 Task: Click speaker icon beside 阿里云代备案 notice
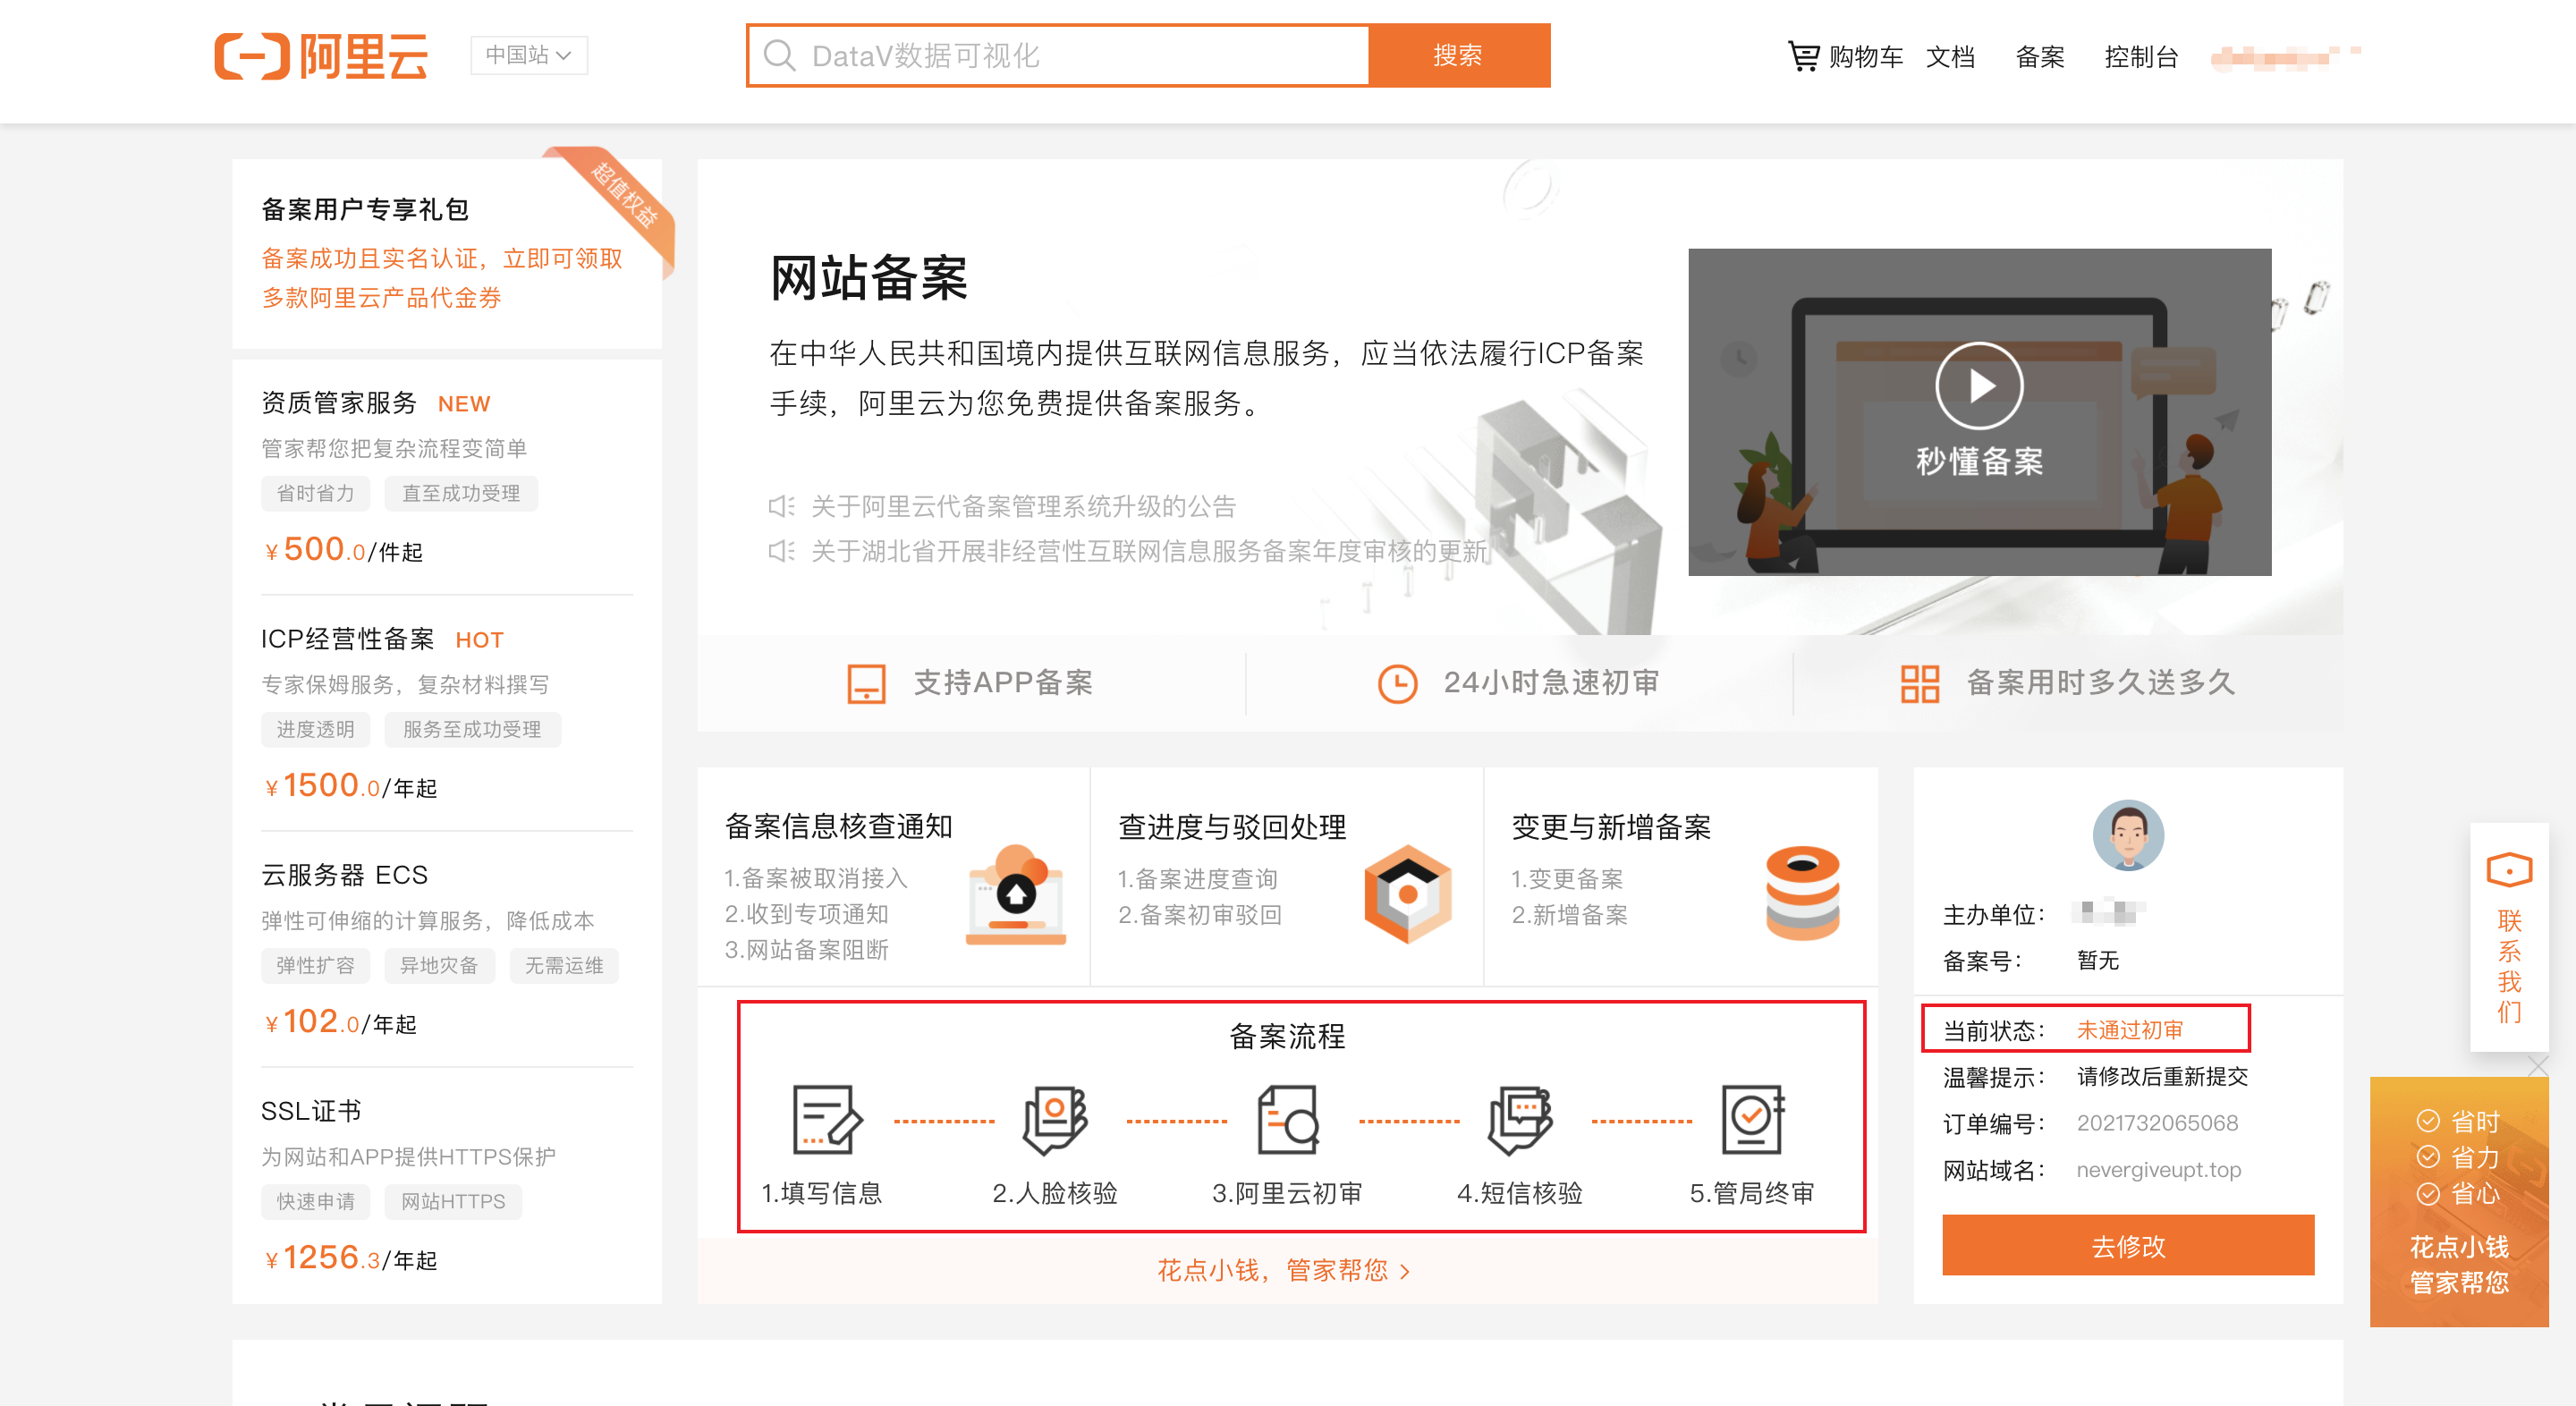781,506
